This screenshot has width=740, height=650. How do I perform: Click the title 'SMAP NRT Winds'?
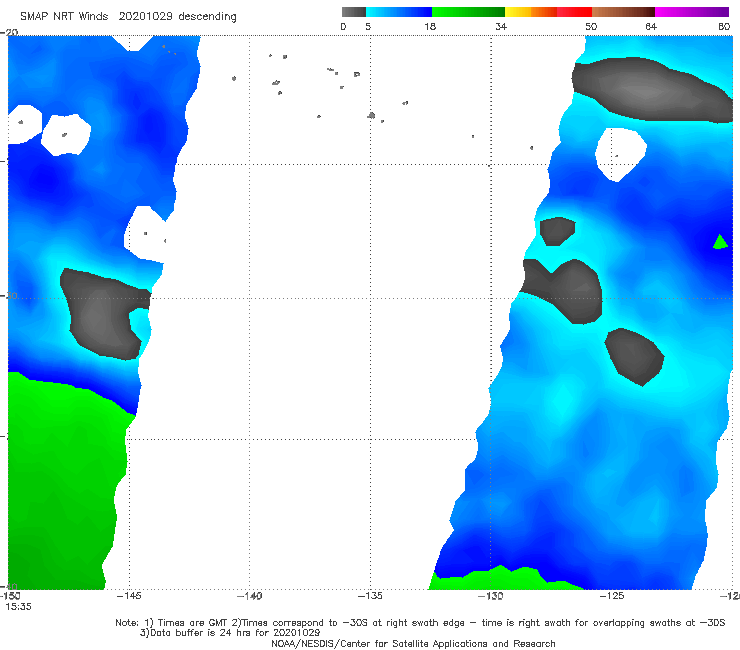coord(64,17)
